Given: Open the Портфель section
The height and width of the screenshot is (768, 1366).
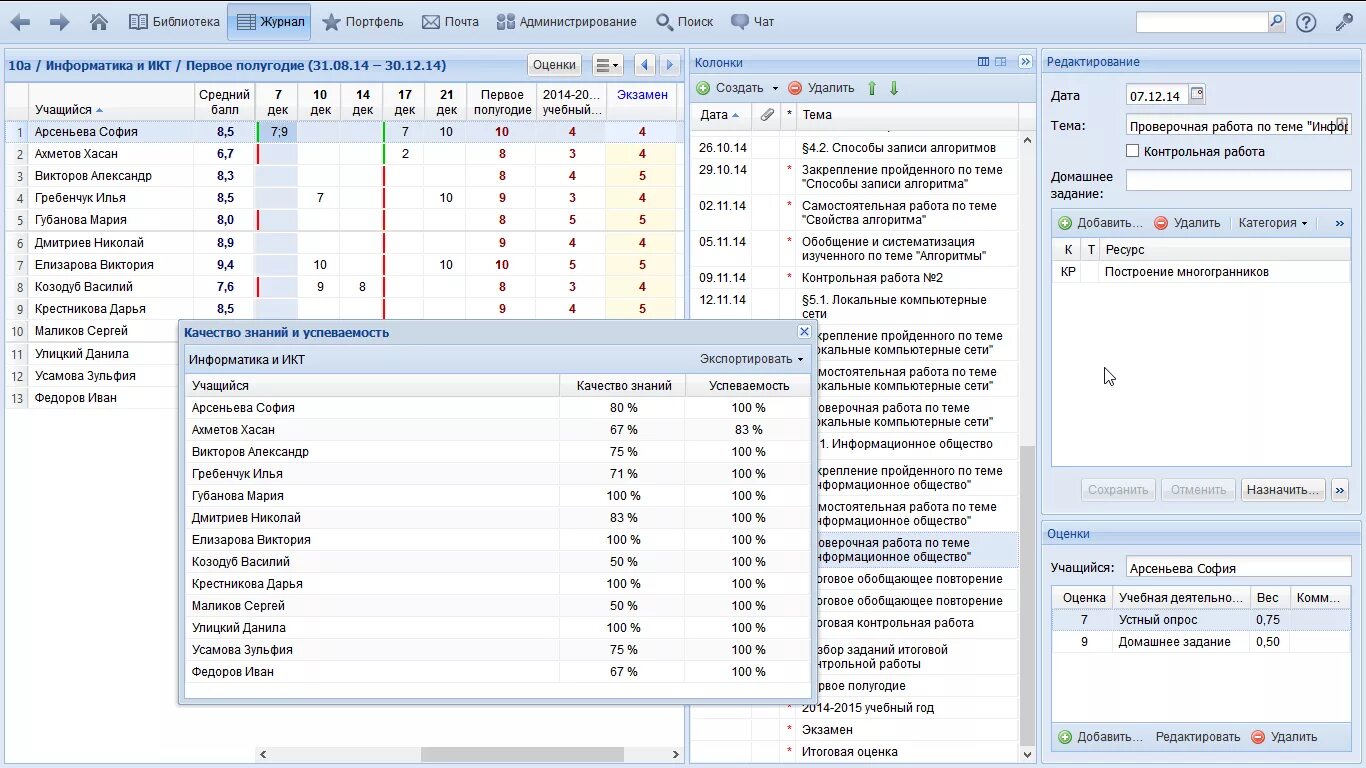Looking at the screenshot, I should (x=362, y=22).
